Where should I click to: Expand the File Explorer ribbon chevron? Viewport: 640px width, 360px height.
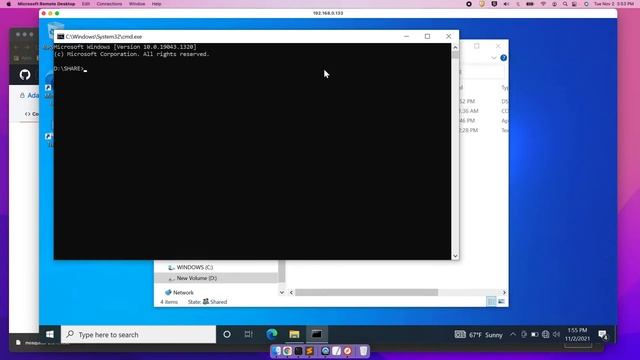[494, 58]
